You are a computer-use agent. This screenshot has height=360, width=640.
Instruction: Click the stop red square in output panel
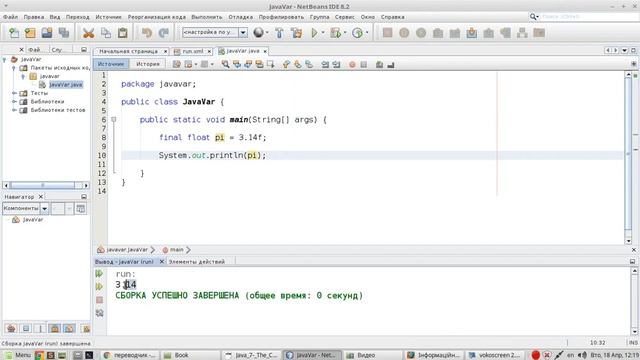[99, 300]
